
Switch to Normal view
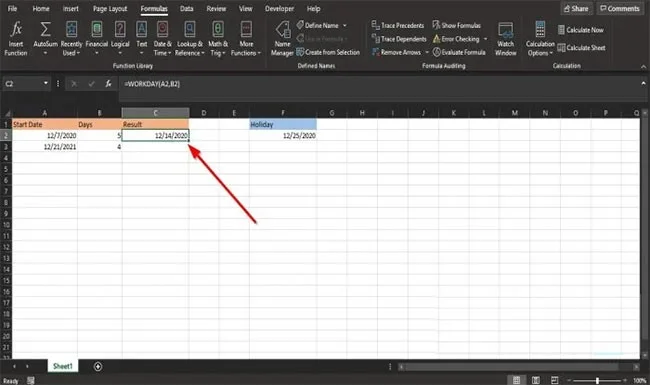pos(516,380)
